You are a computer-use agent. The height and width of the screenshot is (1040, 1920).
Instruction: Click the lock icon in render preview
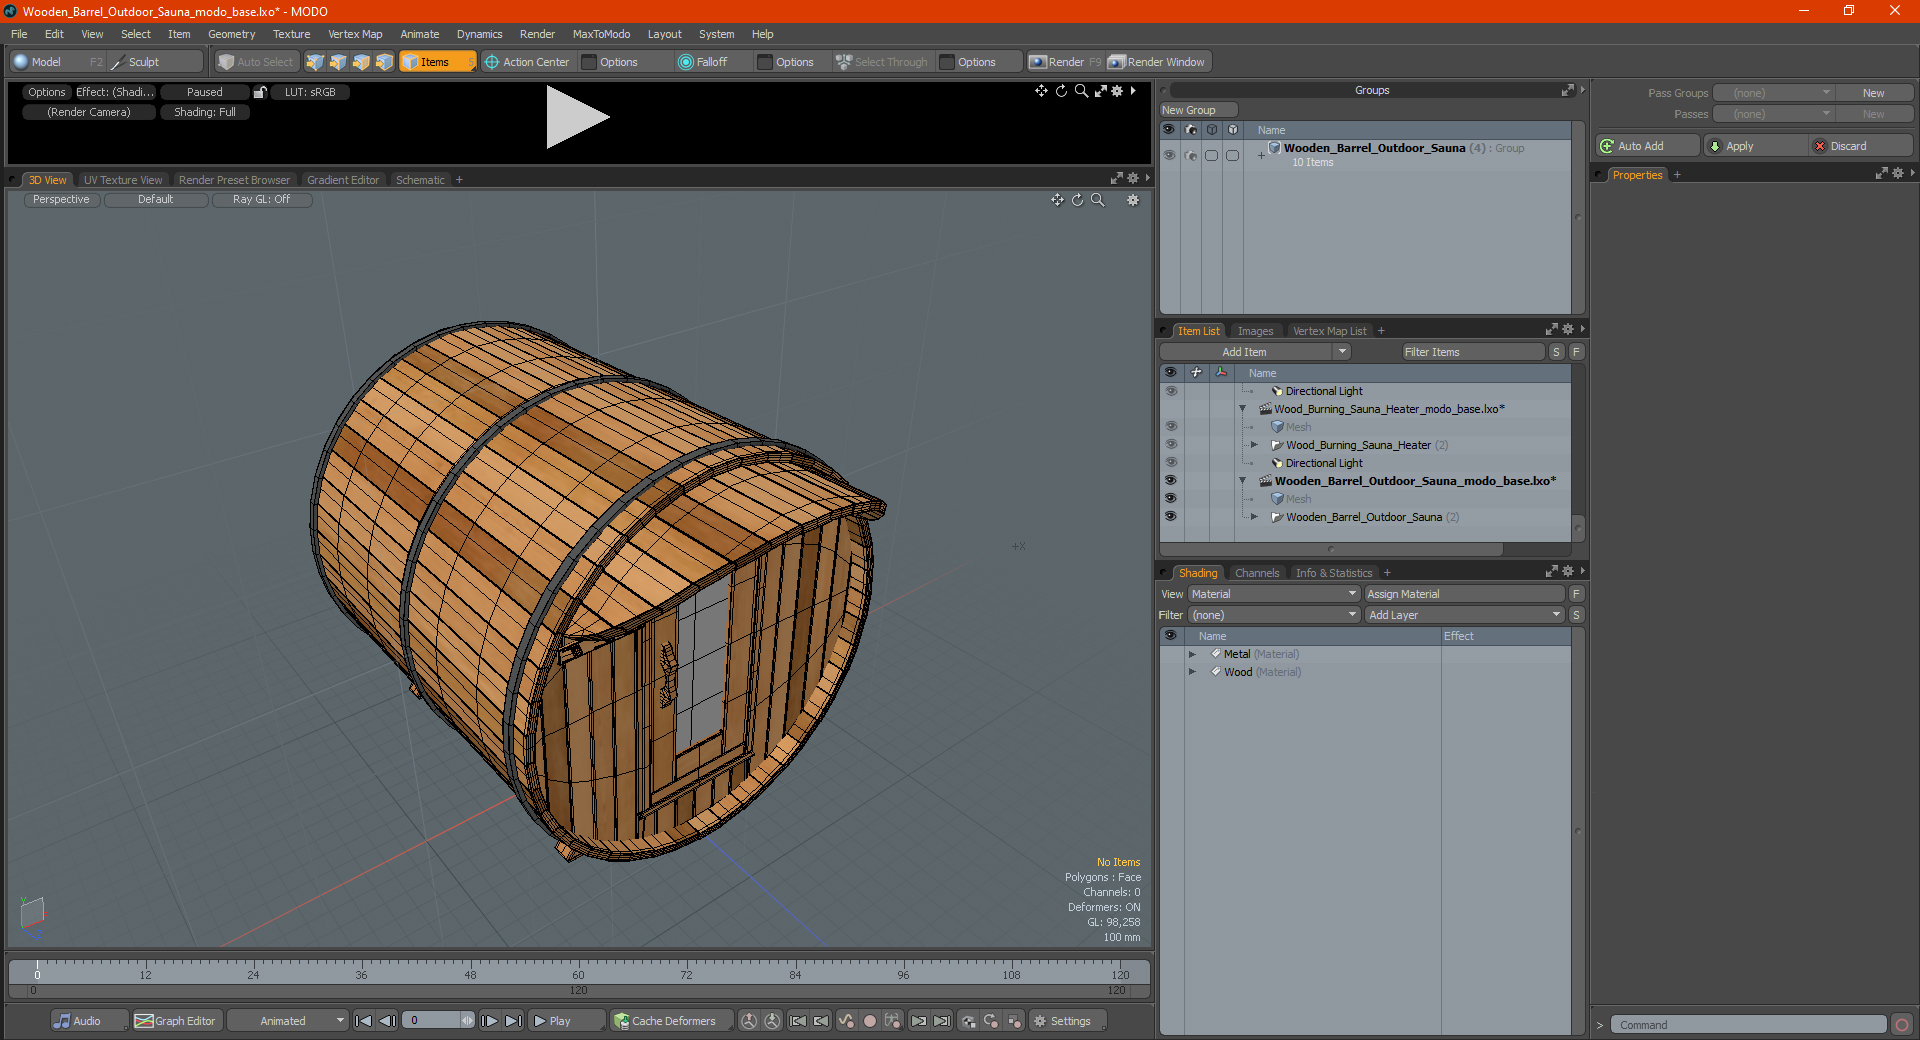(x=260, y=92)
